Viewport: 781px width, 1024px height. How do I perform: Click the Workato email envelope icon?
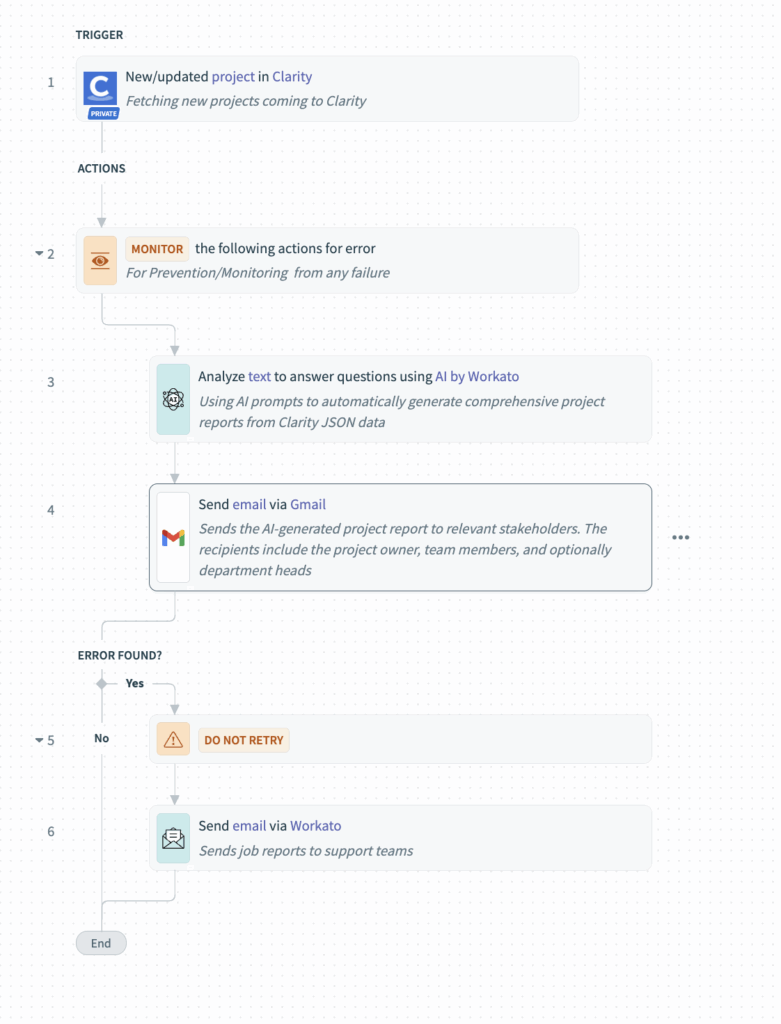[x=173, y=838]
